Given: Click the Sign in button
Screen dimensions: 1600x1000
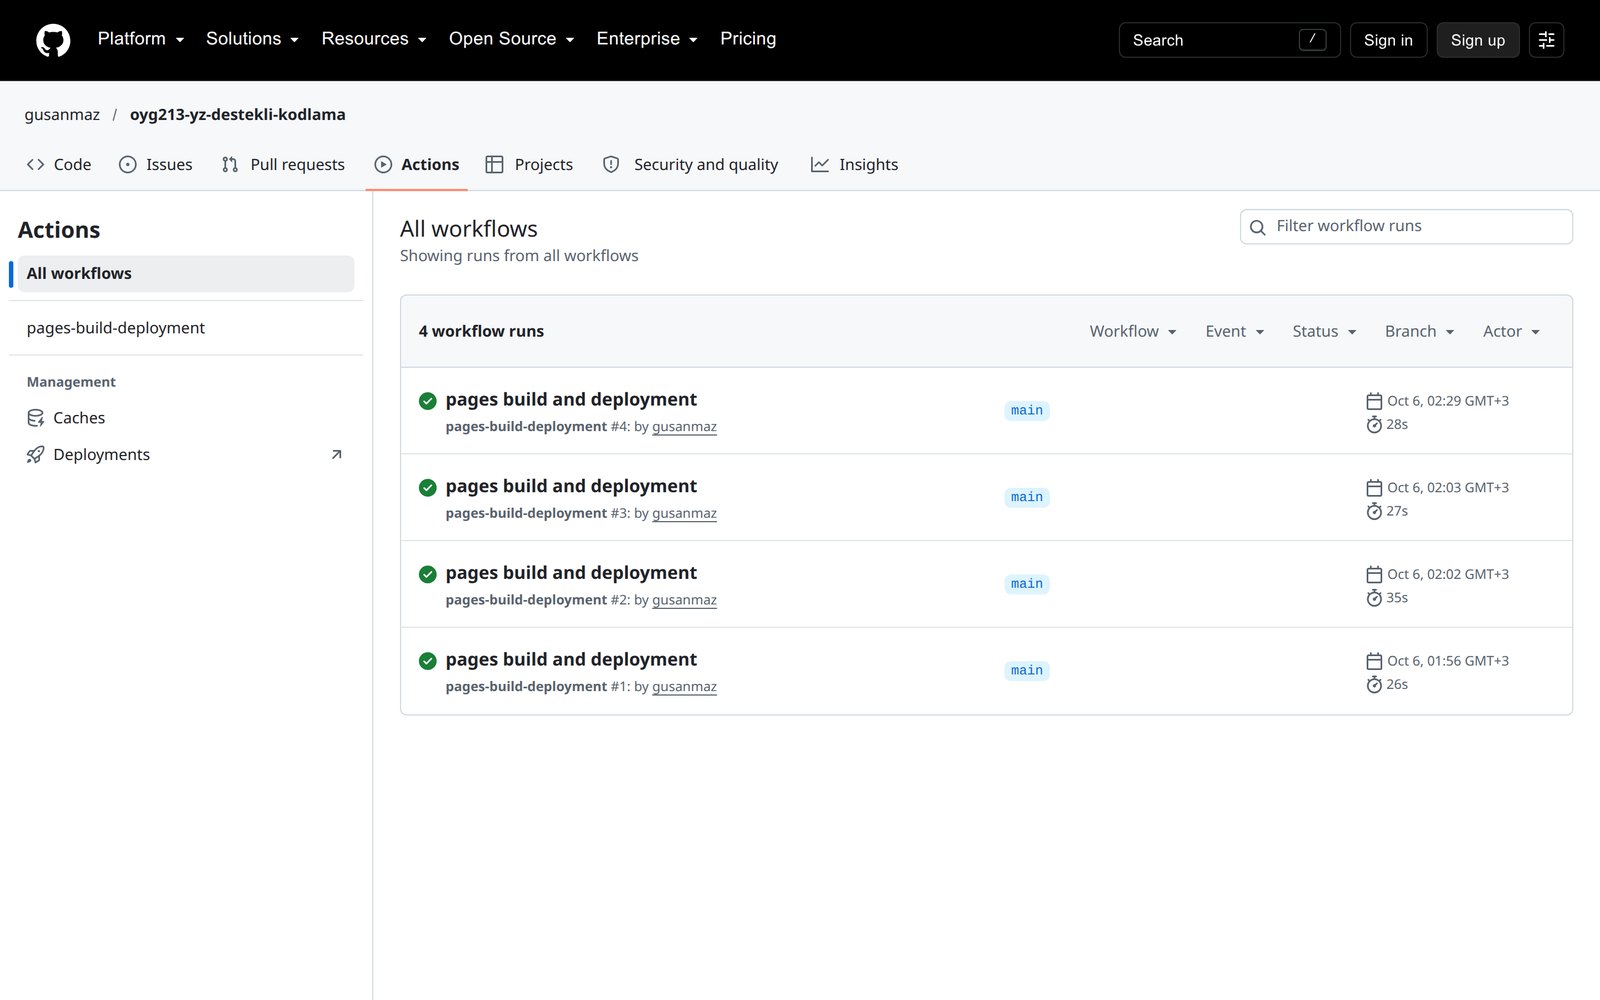Looking at the screenshot, I should pyautogui.click(x=1388, y=40).
